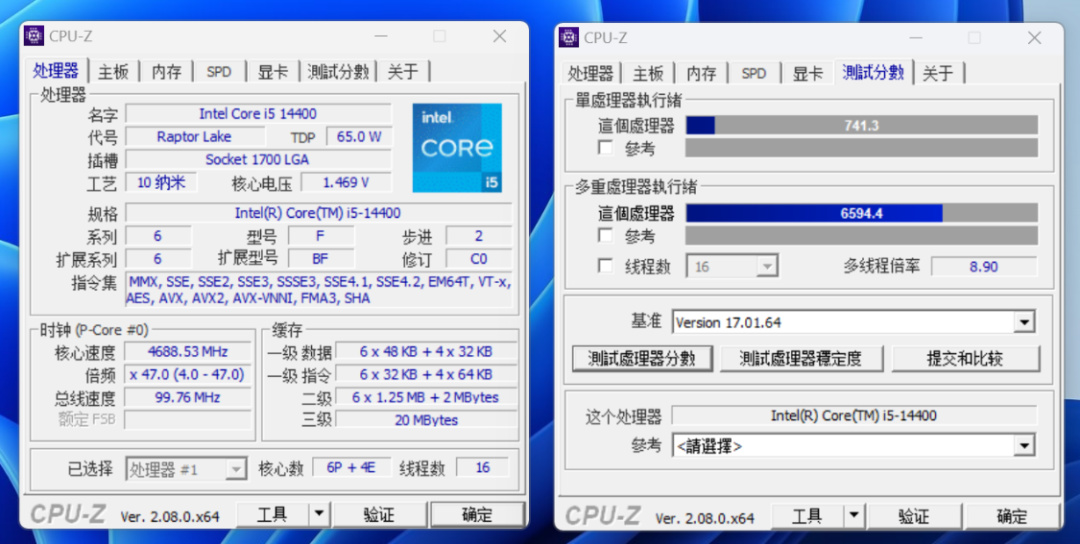Click empty single-thread 參考 reference bar
This screenshot has width=1080, height=544.
[862, 148]
